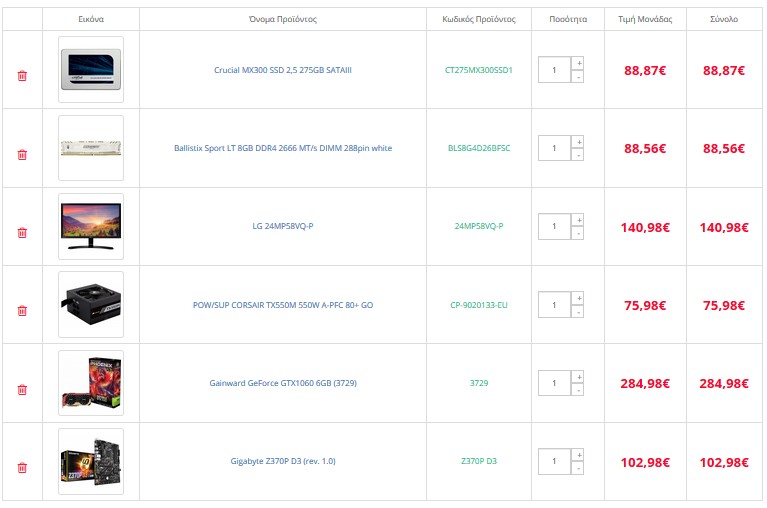Viewport: 767px width, 508px height.
Task: Select unit price 140,98€ of LG monitor
Action: pyautogui.click(x=645, y=227)
